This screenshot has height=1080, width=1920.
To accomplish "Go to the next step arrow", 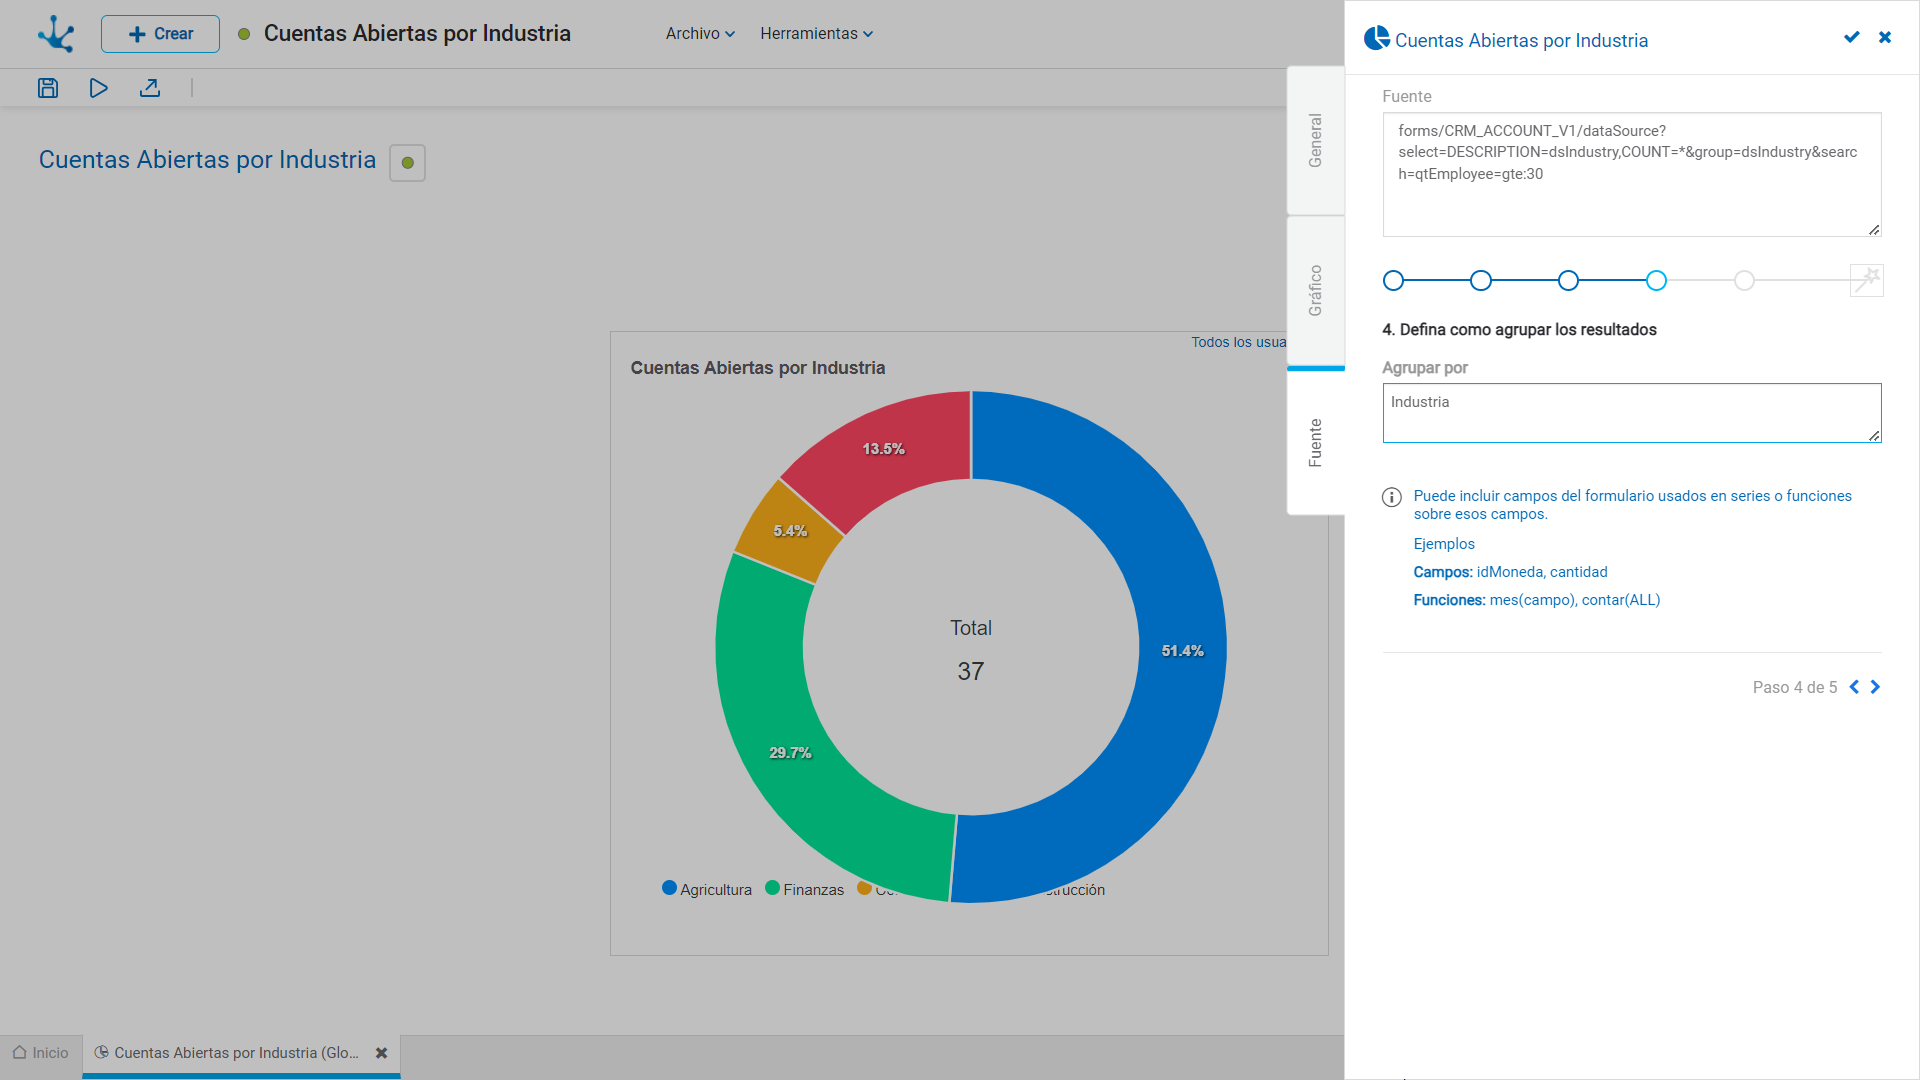I will pos(1875,687).
